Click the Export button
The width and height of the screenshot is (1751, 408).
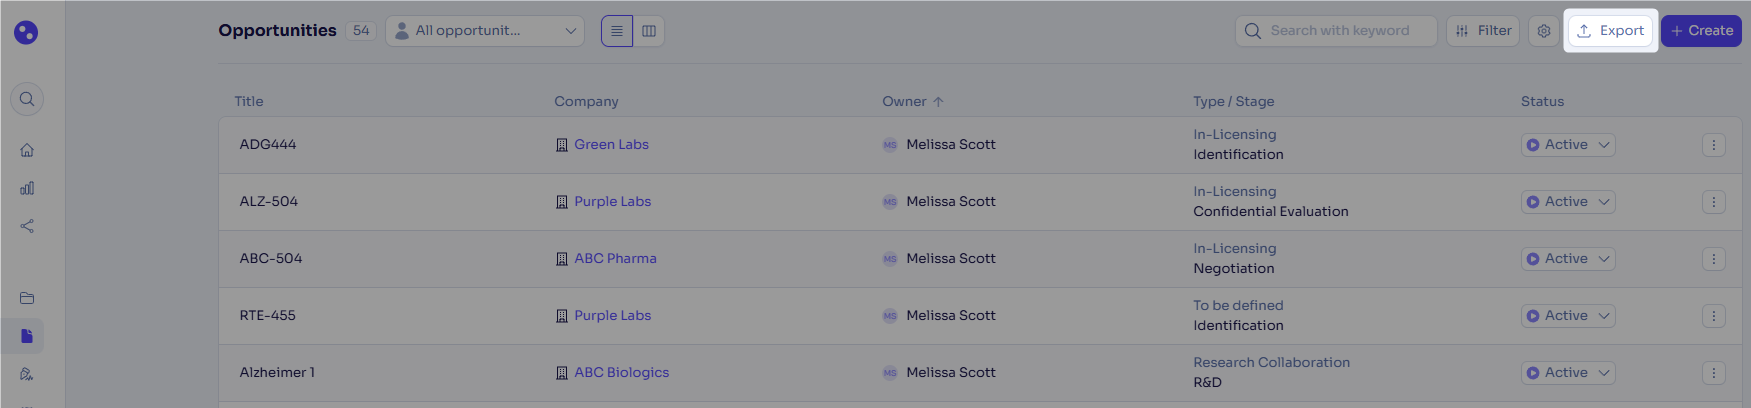(1610, 31)
